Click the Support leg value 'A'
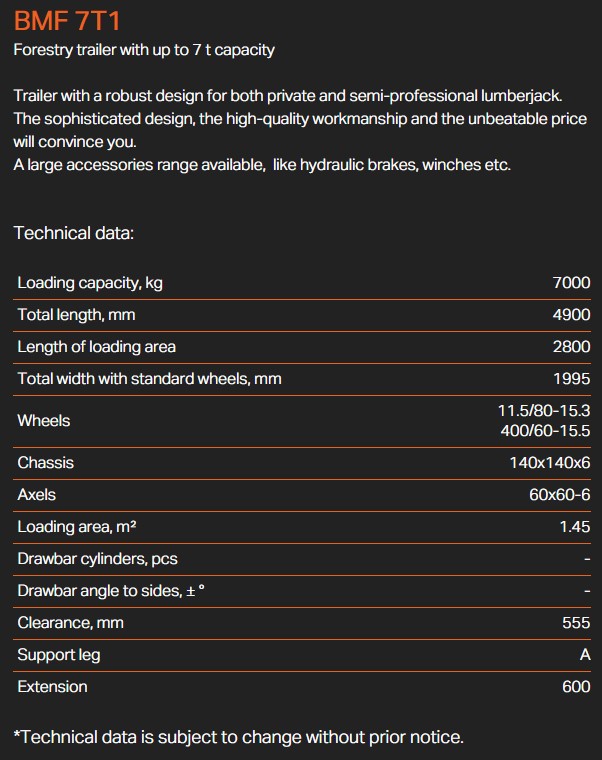The width and height of the screenshot is (602, 760). click(x=584, y=655)
